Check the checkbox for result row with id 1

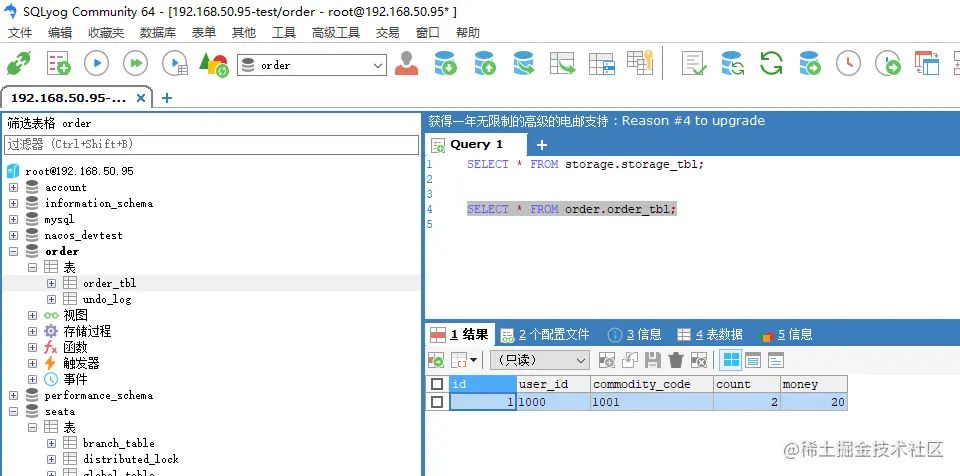click(437, 402)
